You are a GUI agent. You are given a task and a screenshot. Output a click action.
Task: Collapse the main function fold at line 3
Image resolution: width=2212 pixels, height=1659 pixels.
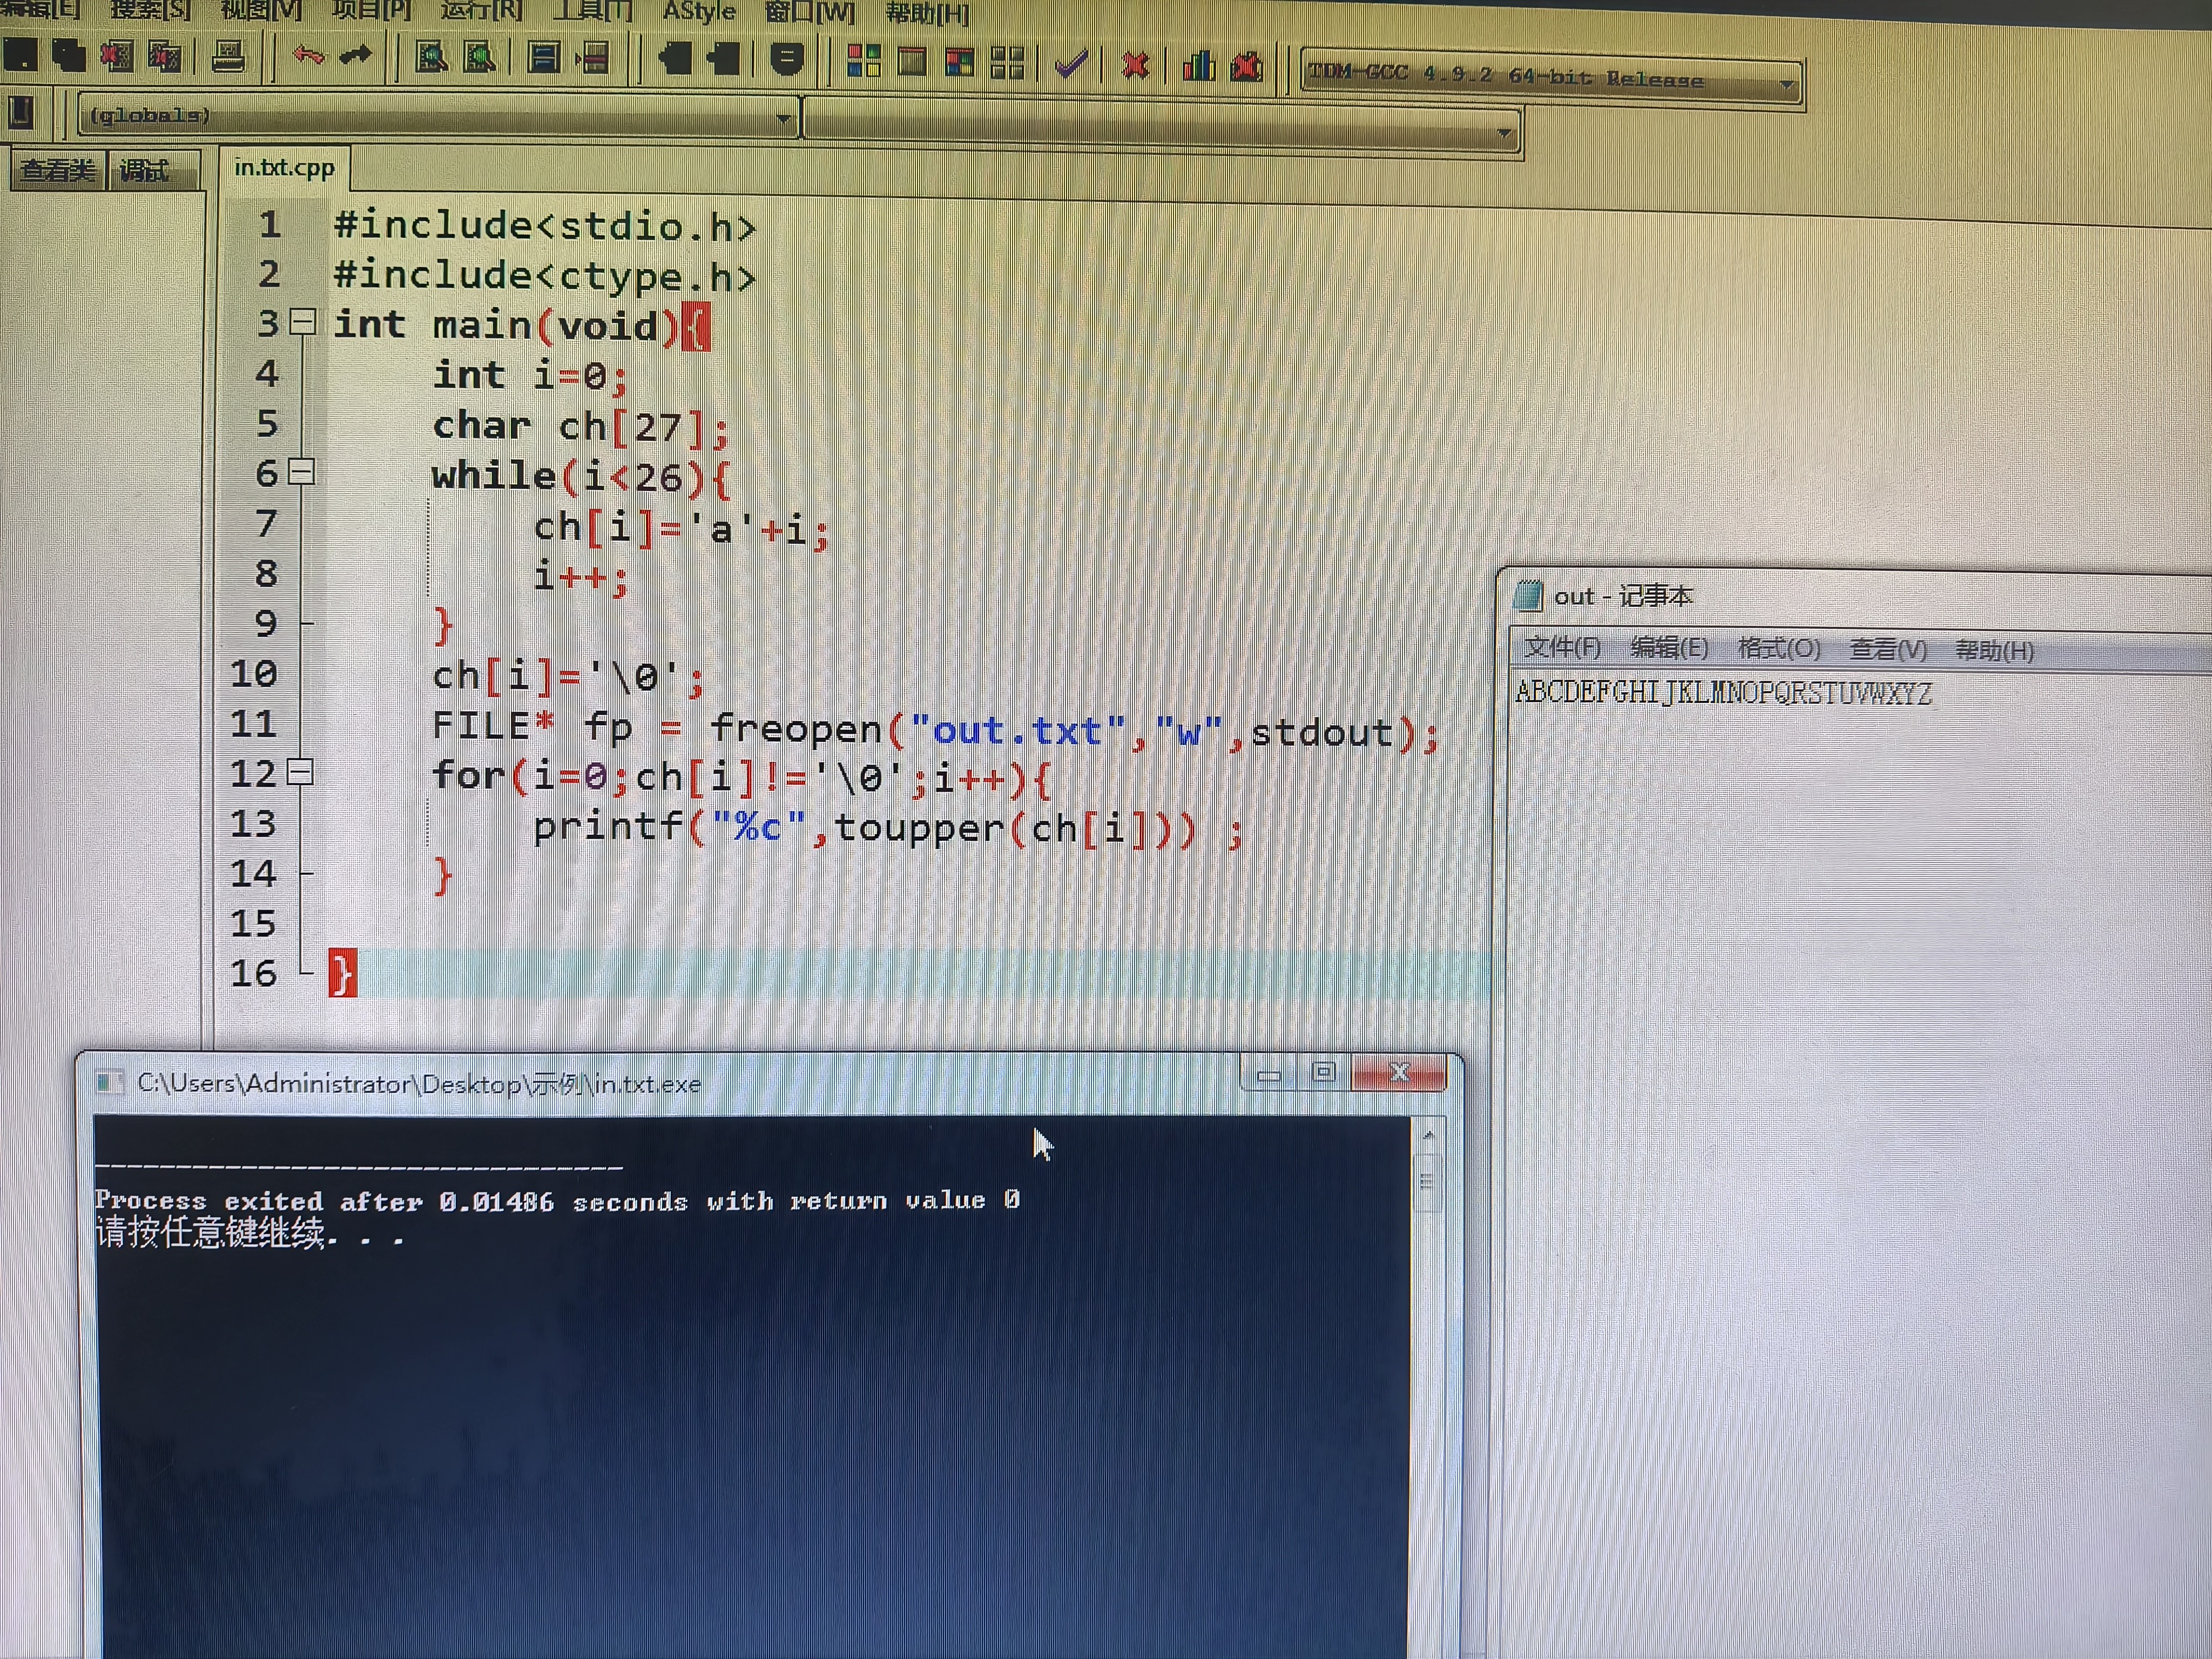[x=303, y=322]
